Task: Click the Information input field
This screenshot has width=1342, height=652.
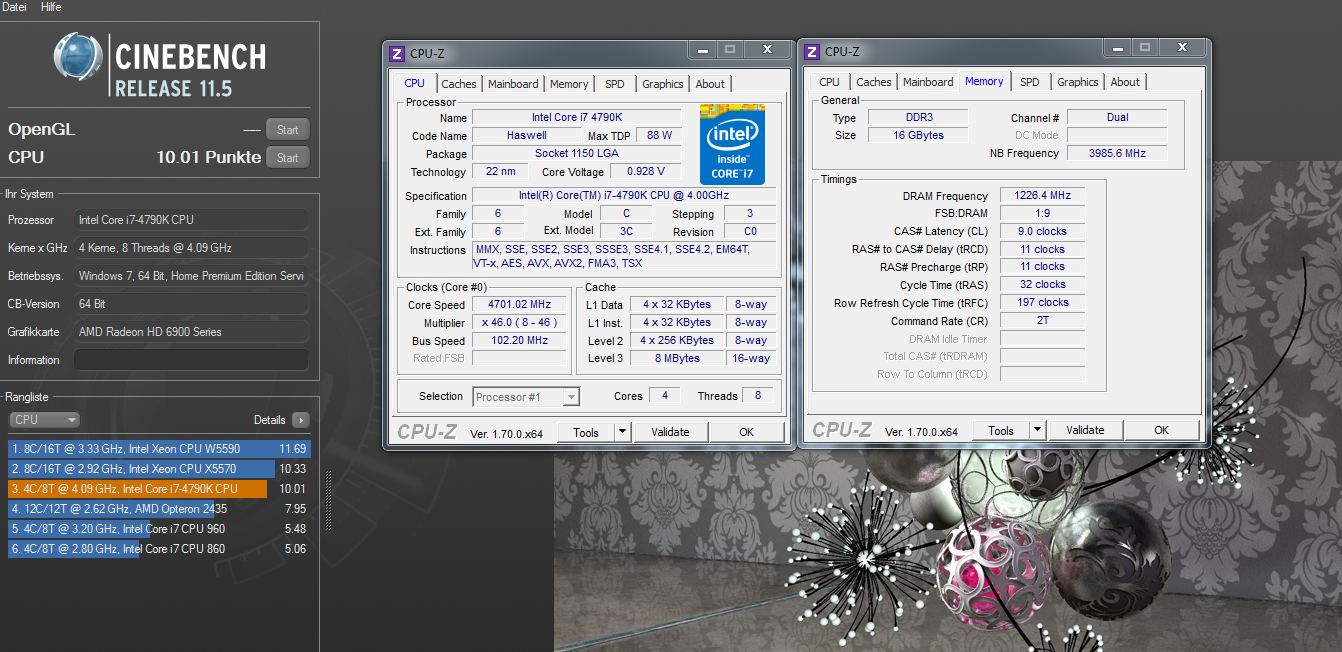Action: click(x=191, y=360)
